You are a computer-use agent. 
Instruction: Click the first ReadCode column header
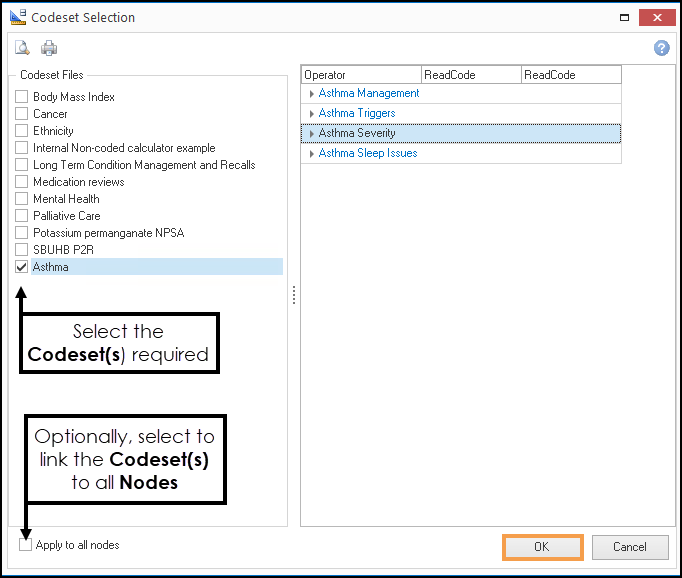[x=471, y=75]
